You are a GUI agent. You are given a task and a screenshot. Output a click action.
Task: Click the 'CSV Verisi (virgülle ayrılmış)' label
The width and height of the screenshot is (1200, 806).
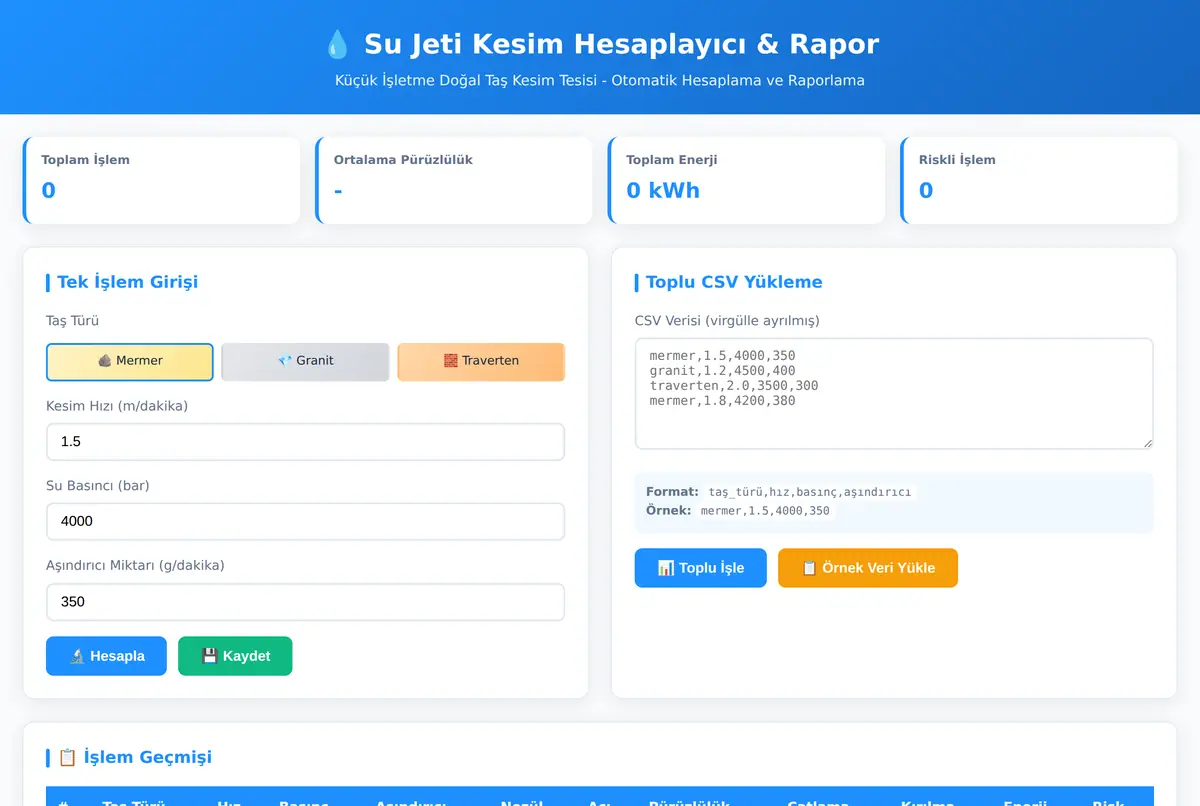(727, 321)
